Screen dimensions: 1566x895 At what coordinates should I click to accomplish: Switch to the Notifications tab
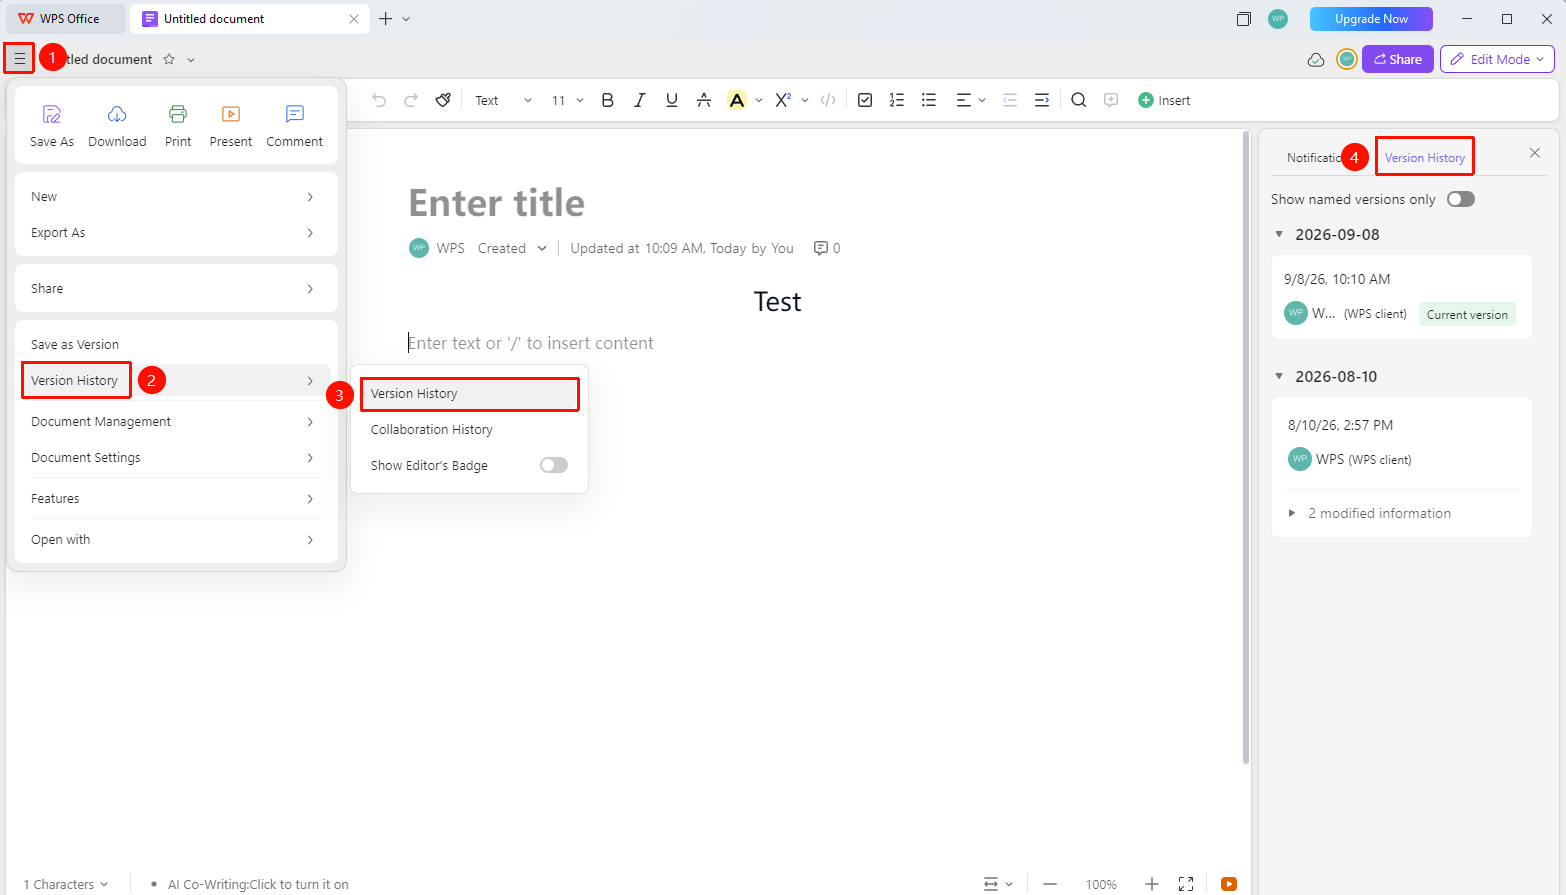[1314, 158]
